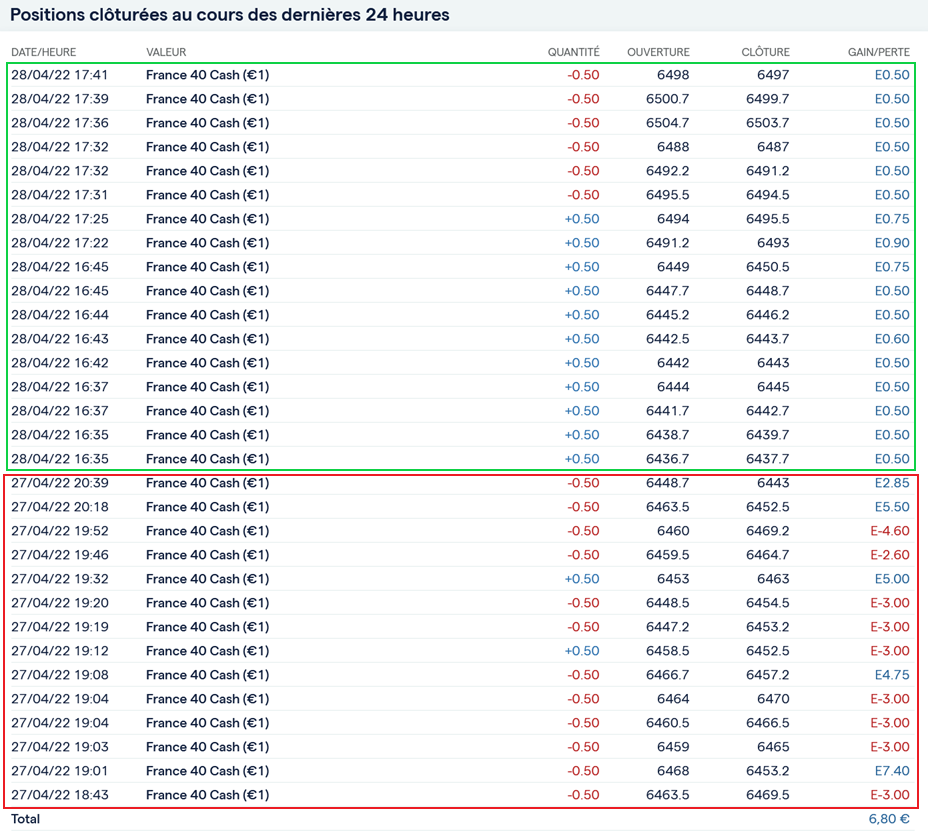
Task: Select the heading 'Positions clôturées au cours des dernières 24 heures'
Action: pos(230,15)
